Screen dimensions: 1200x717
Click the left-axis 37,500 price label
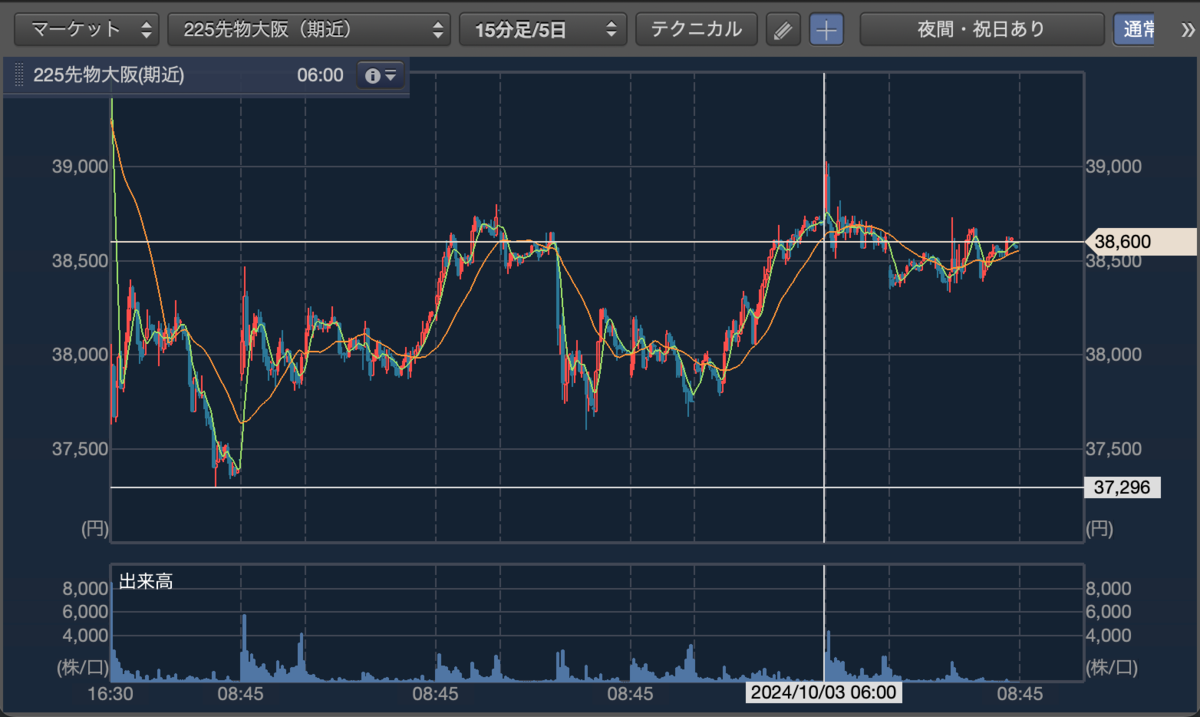coord(79,448)
